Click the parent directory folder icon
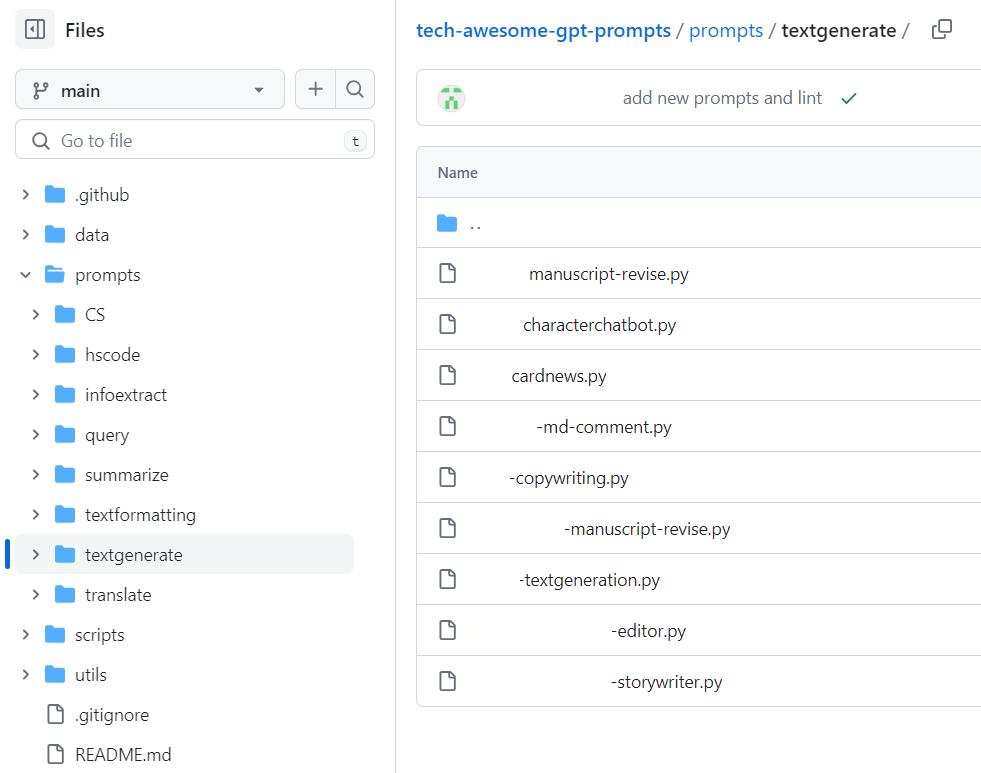 (447, 223)
